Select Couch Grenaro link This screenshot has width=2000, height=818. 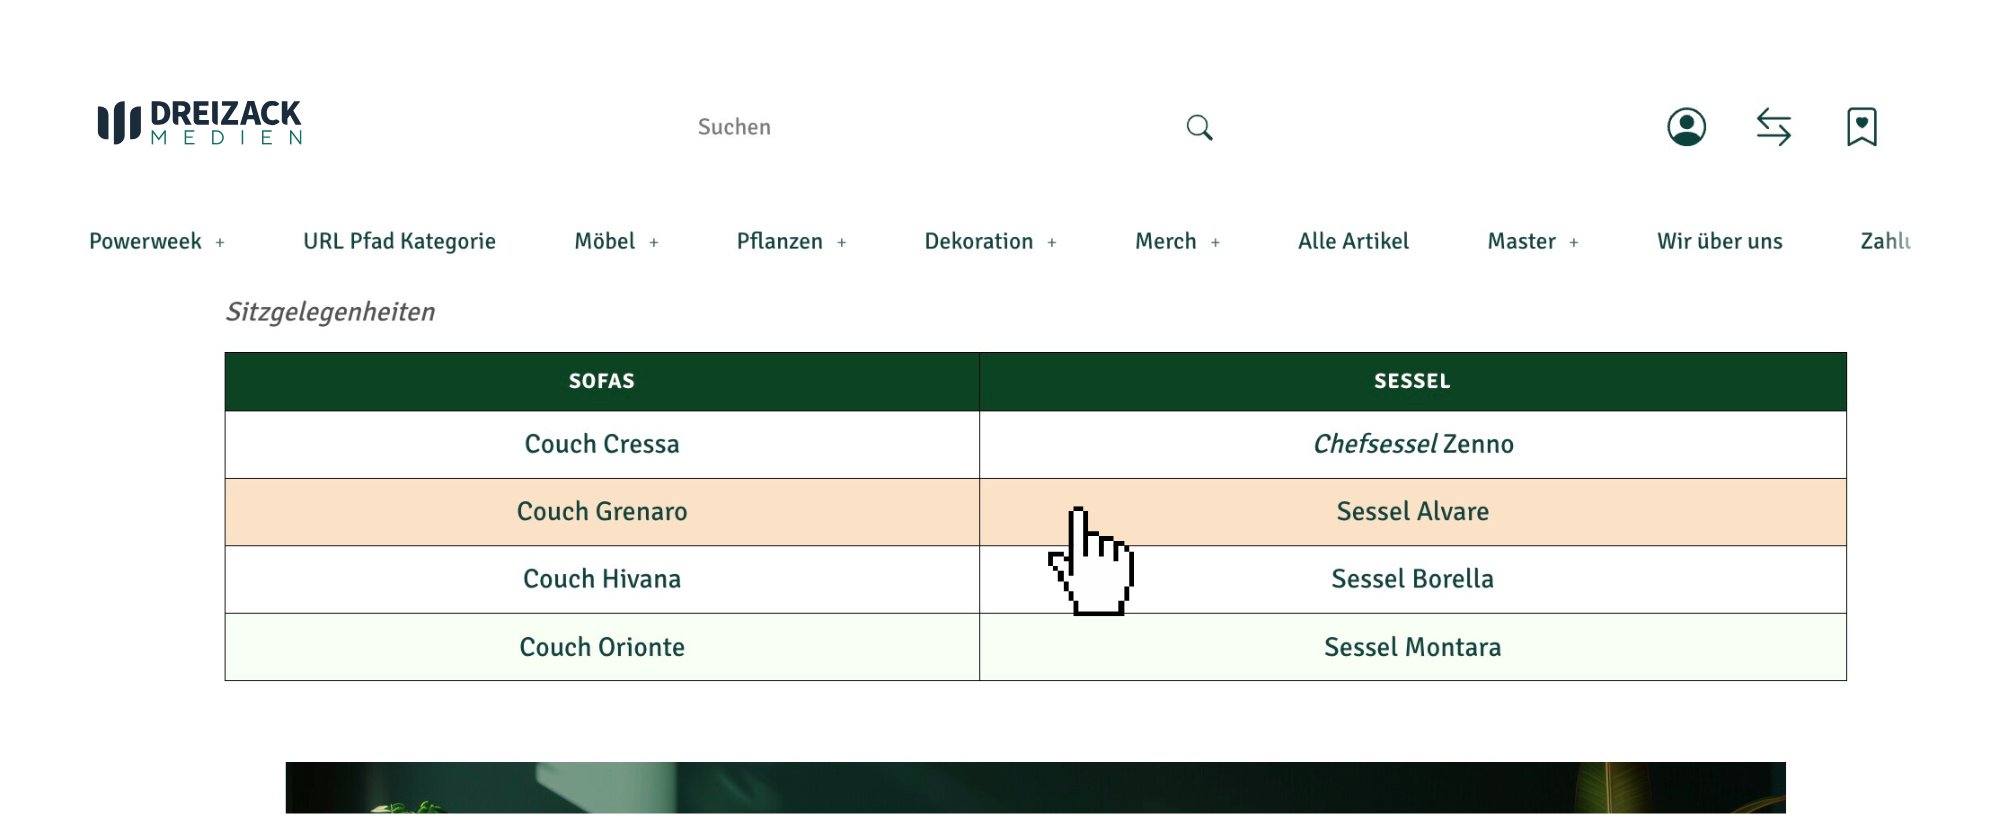602,511
